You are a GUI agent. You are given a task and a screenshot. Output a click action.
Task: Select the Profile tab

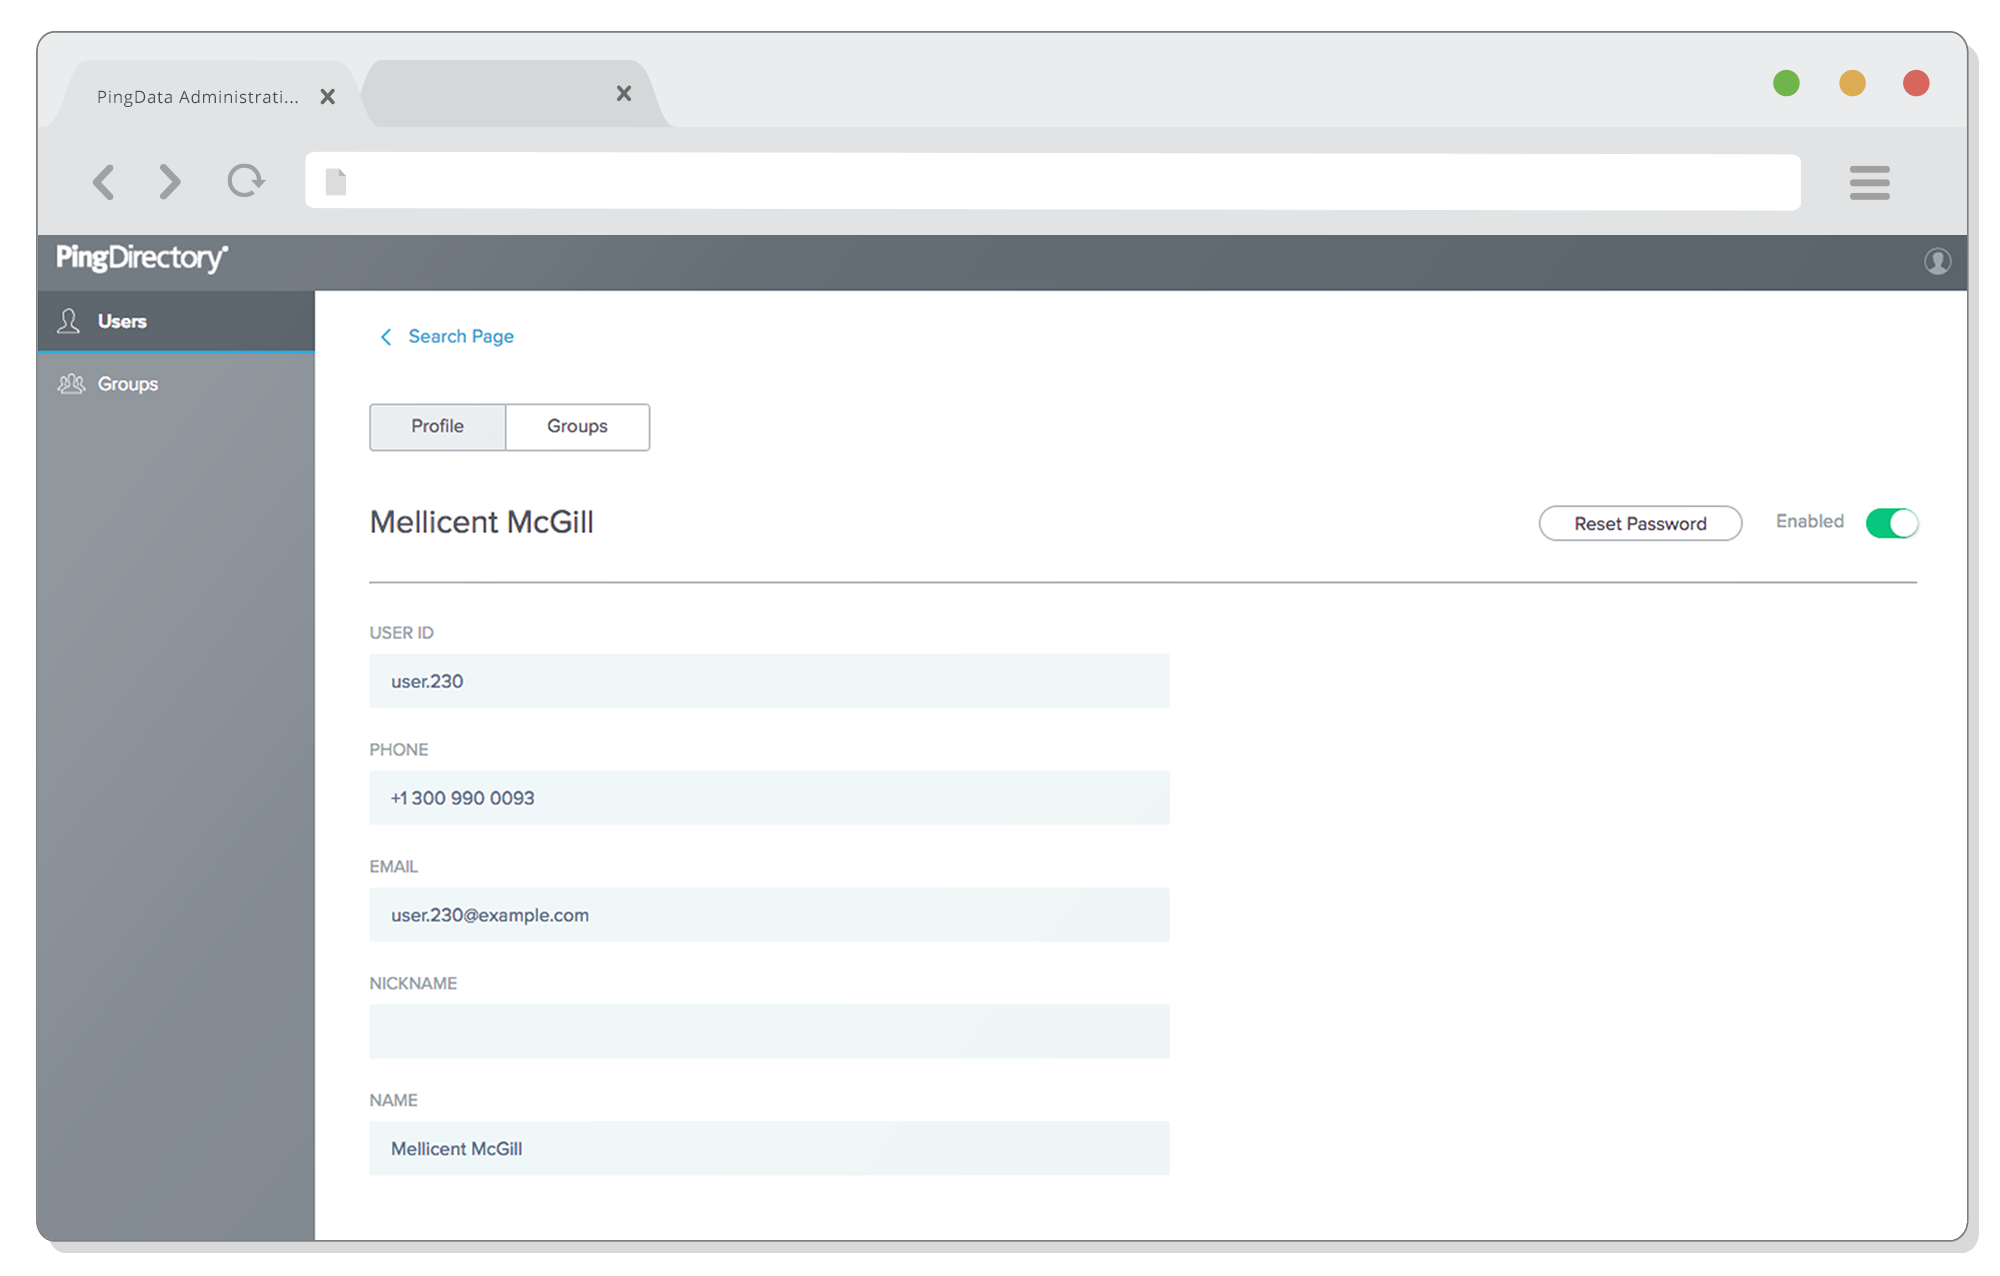437,427
